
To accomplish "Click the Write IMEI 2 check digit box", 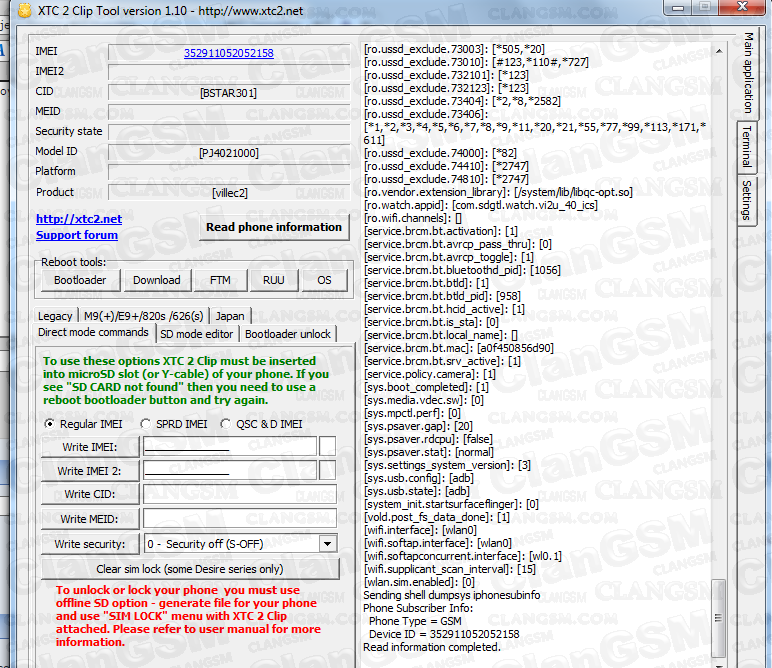I will coord(327,470).
